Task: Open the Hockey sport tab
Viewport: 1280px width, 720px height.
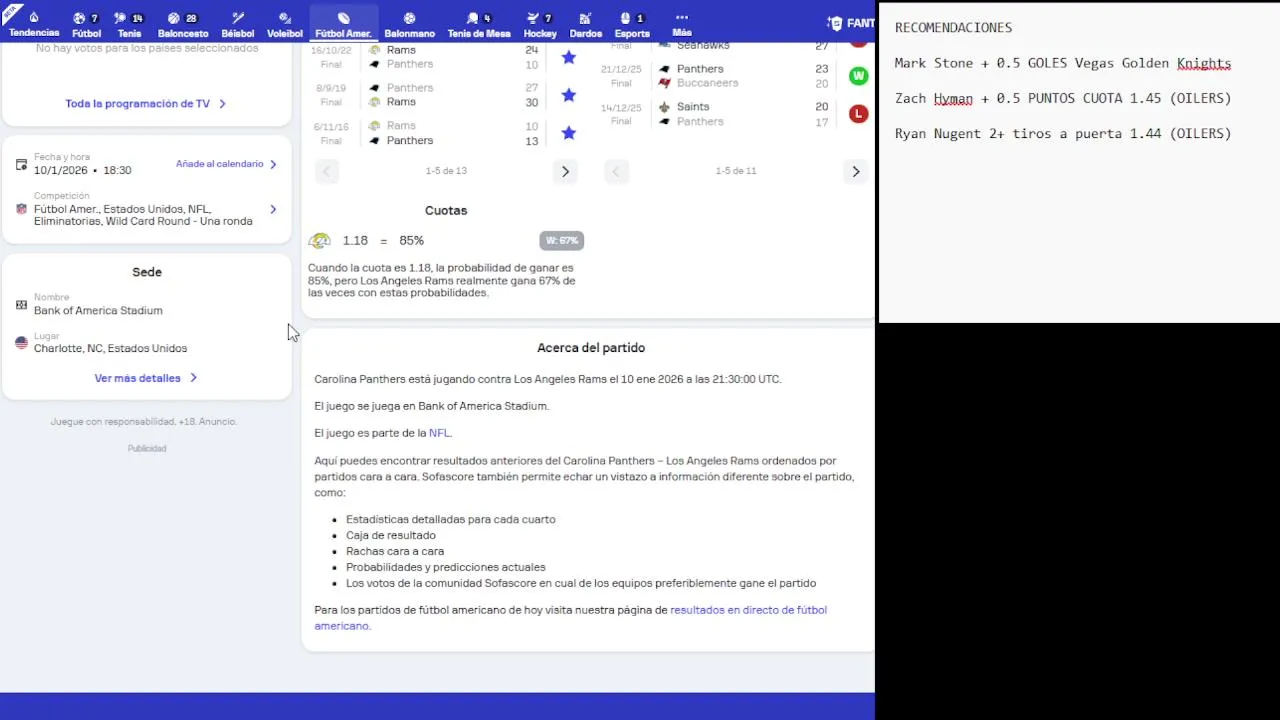Action: 540,24
